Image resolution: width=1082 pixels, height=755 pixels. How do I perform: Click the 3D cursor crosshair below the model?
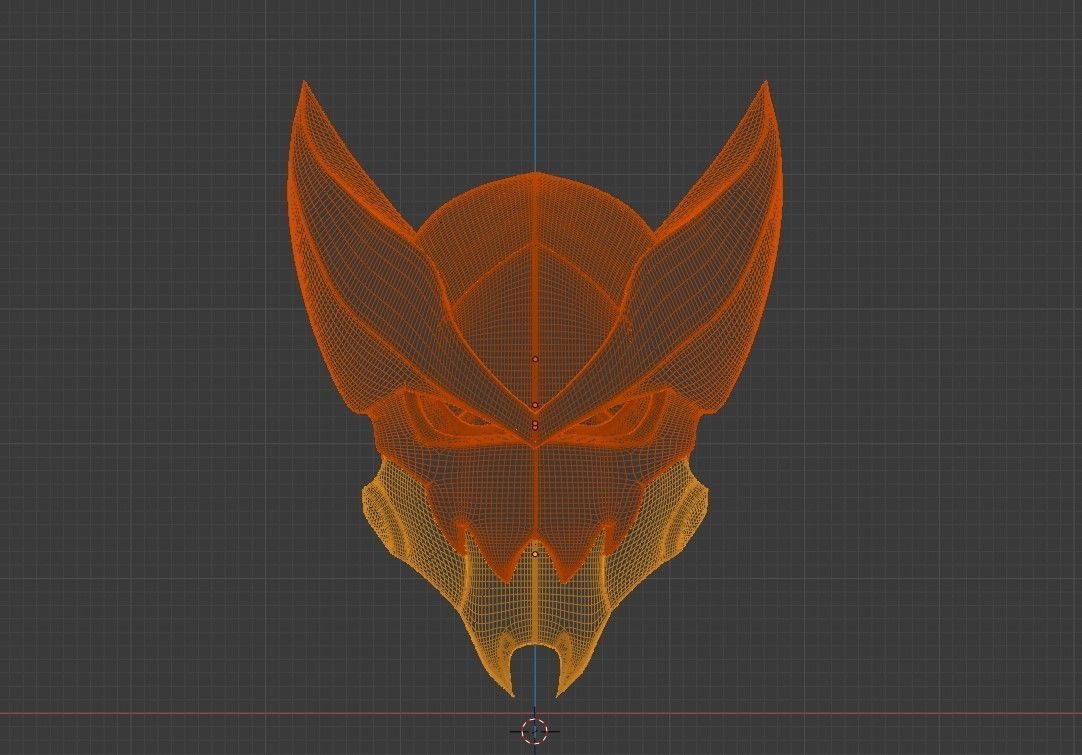pyautogui.click(x=535, y=730)
